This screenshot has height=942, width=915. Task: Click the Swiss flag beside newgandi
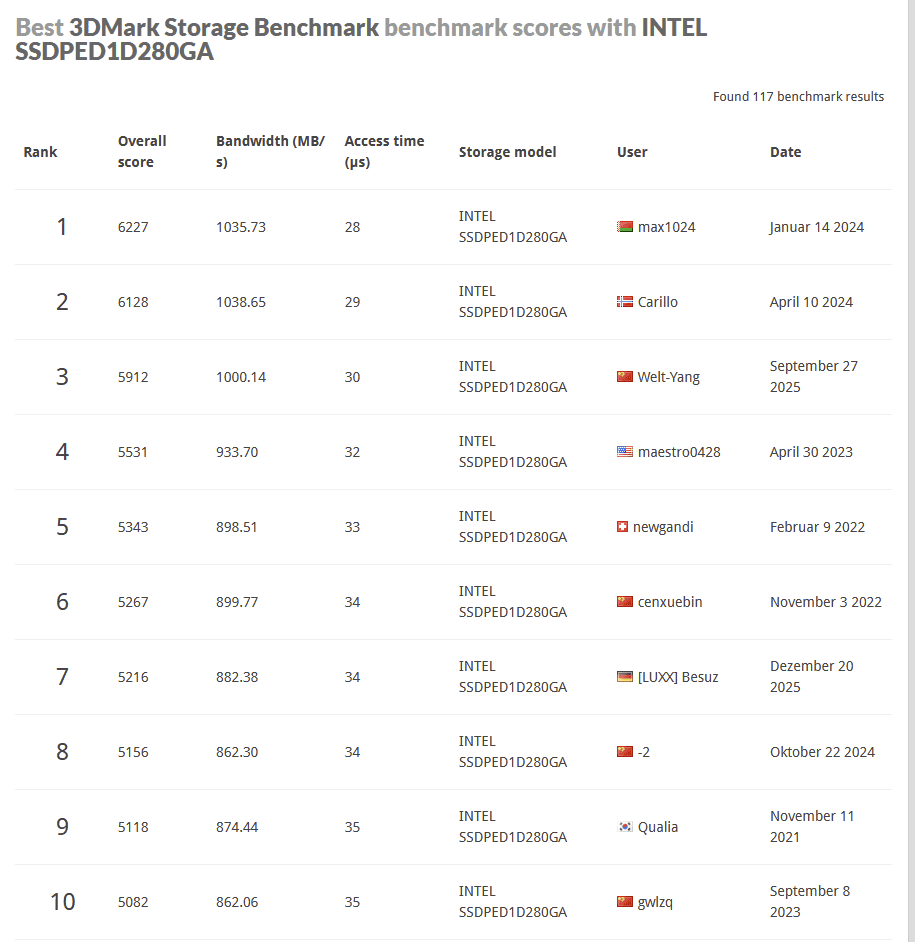[x=623, y=527]
